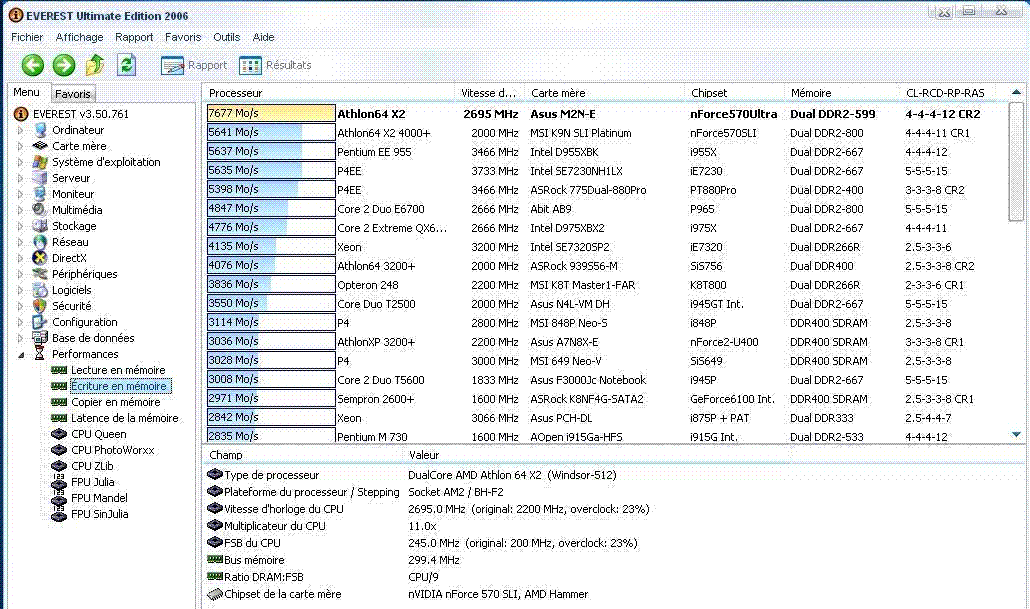The width and height of the screenshot is (1030, 609).
Task: Switch to the Favoris panel tab
Action: tap(73, 94)
